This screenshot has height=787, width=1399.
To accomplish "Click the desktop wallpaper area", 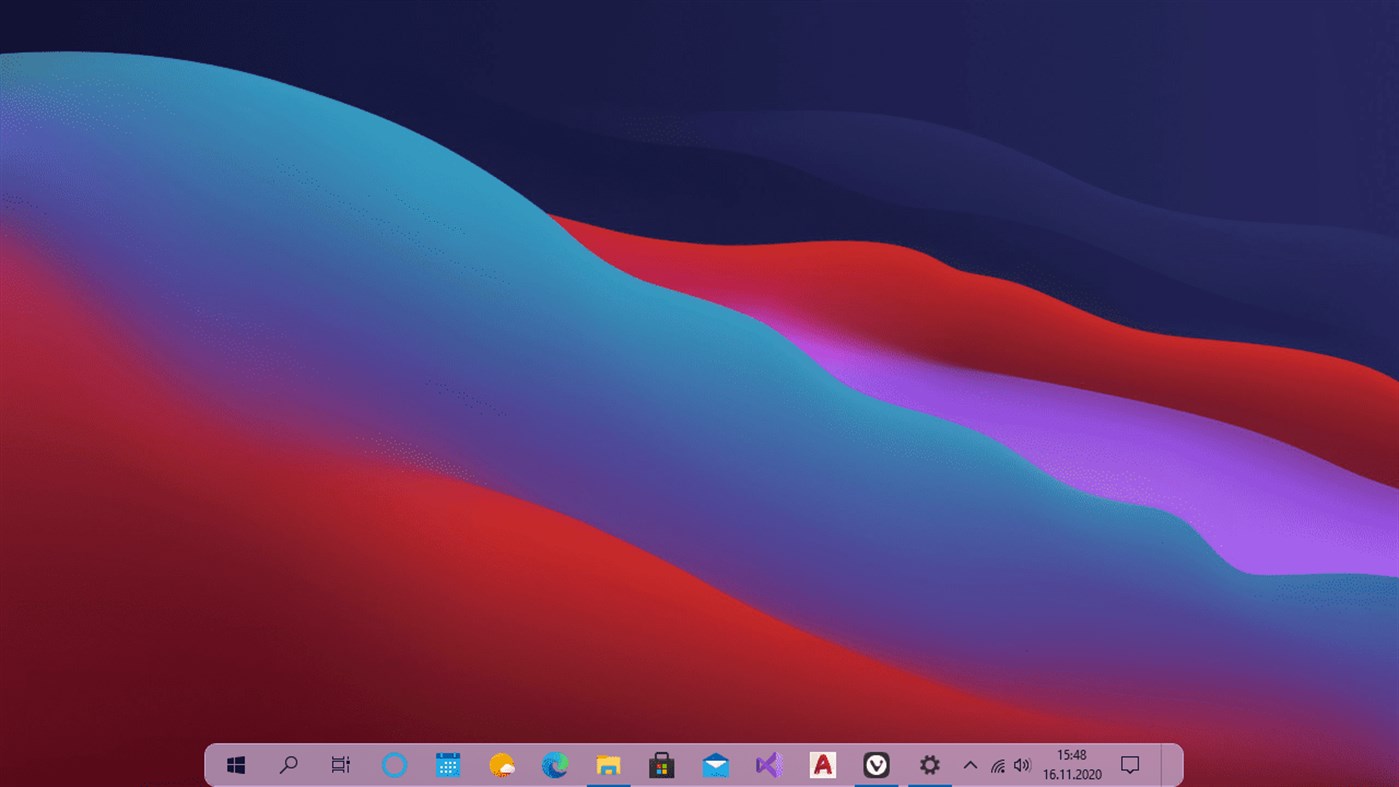I will pos(700,350).
